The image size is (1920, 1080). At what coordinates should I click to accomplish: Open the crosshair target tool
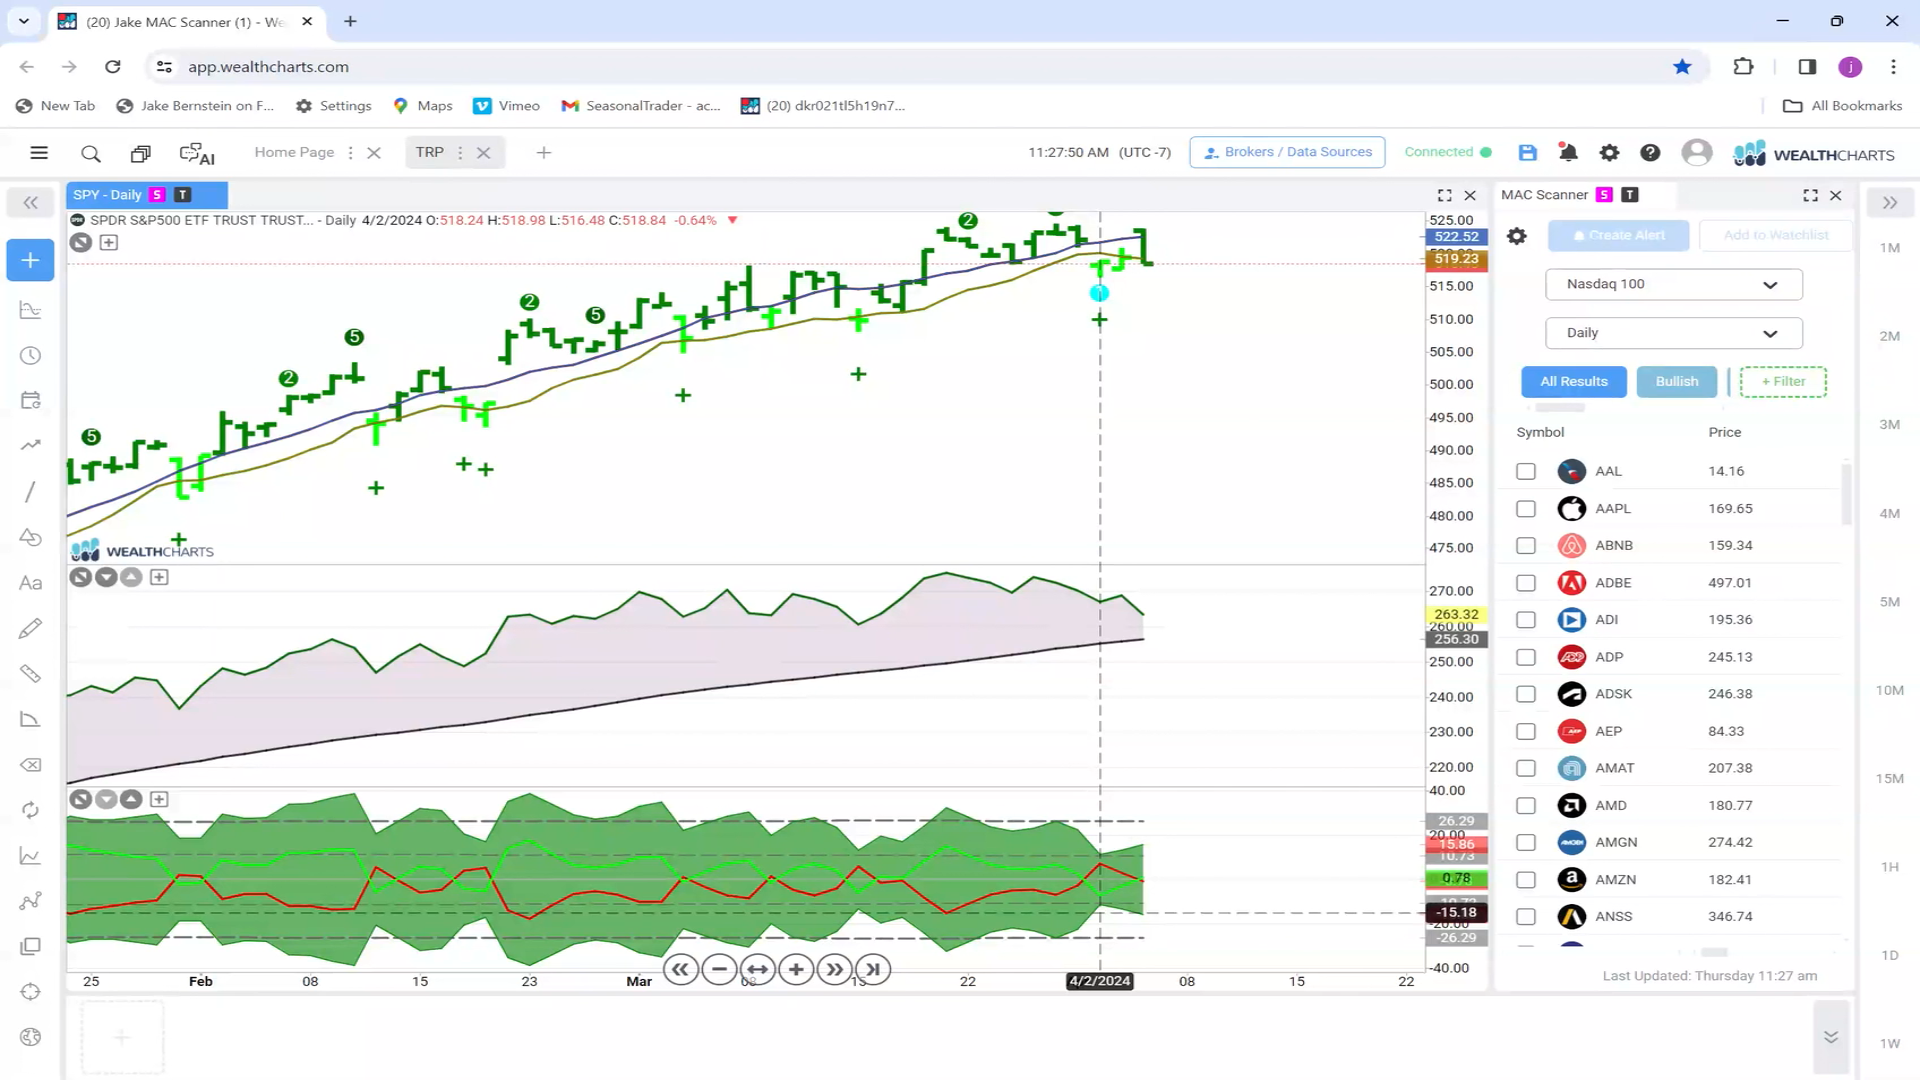[30, 992]
